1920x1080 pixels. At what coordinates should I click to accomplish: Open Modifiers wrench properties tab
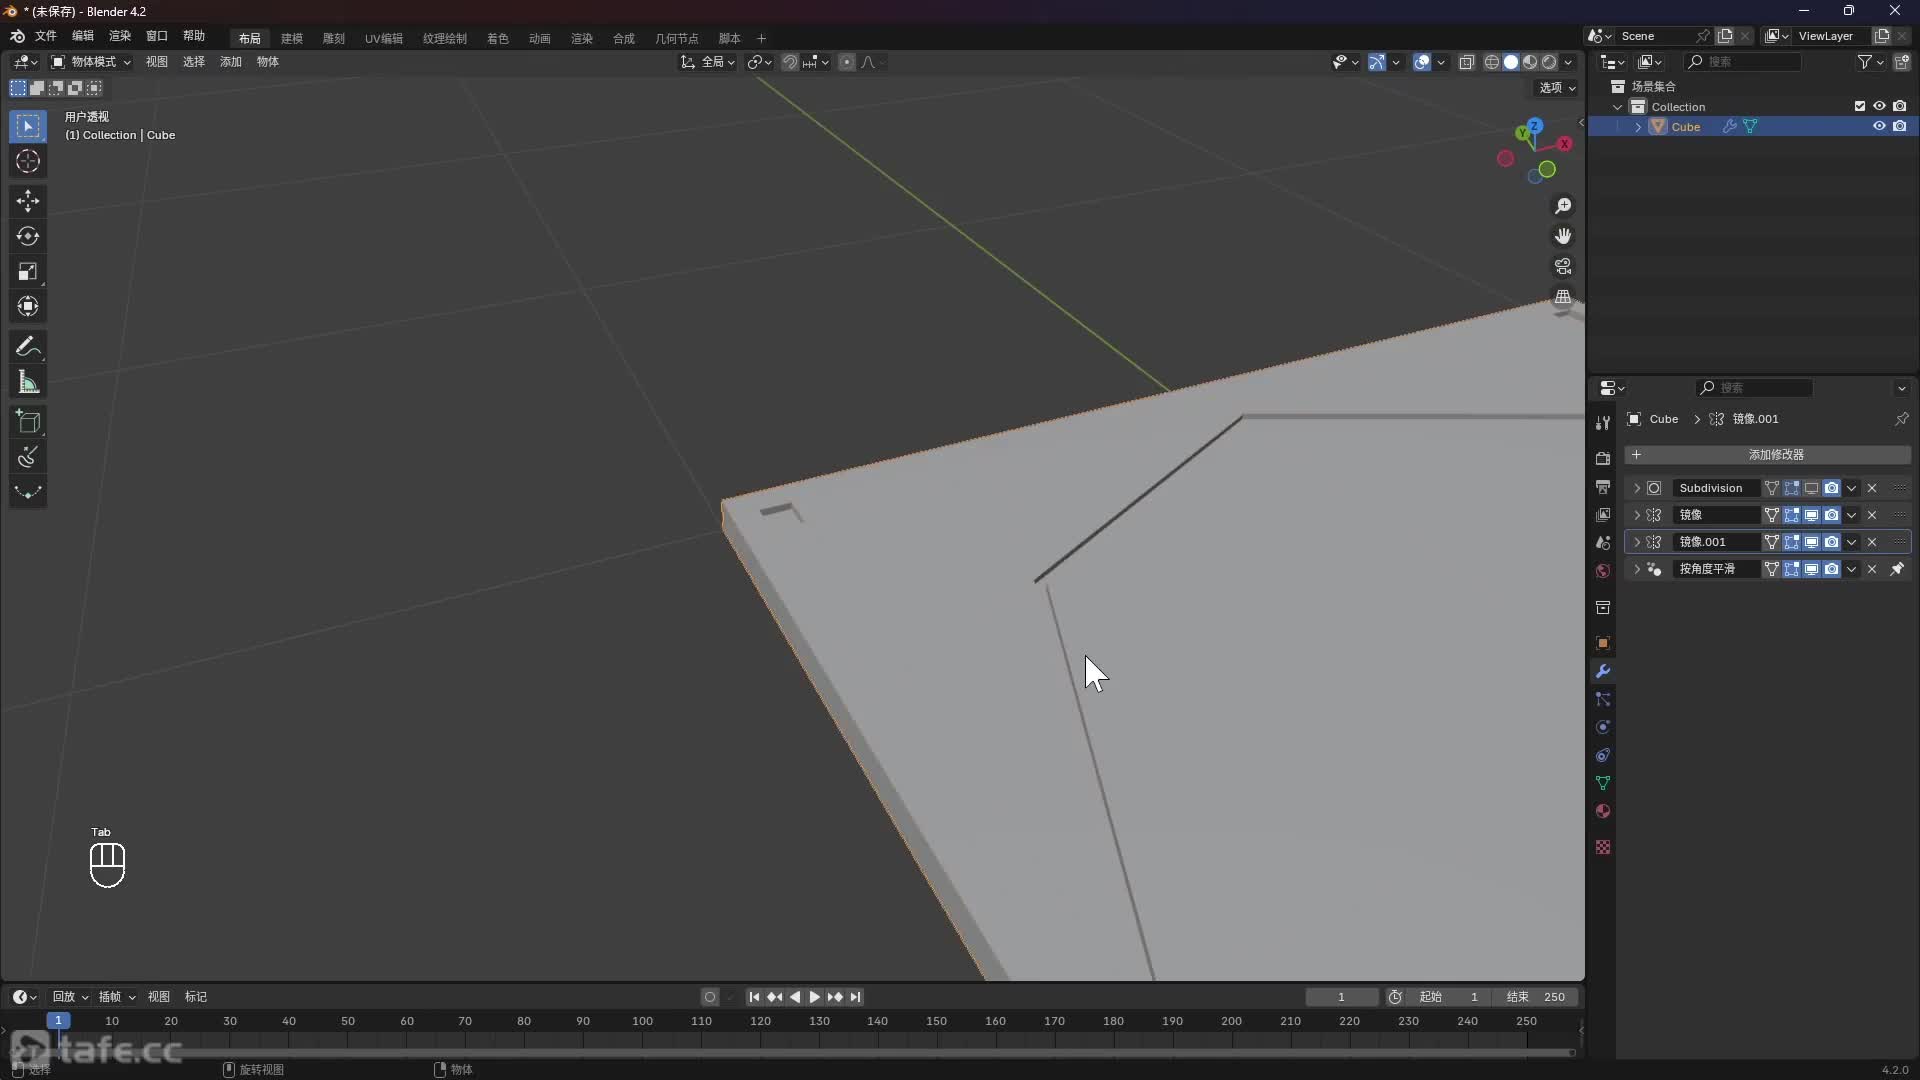pos(1603,671)
